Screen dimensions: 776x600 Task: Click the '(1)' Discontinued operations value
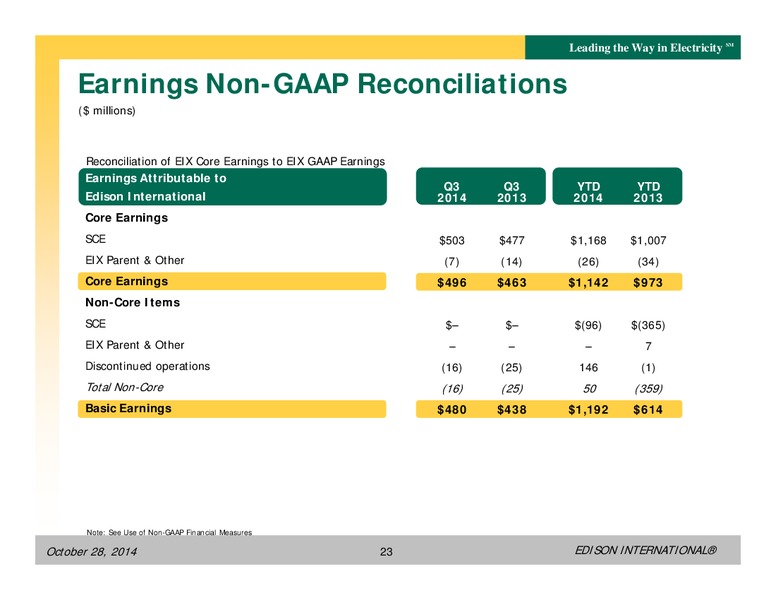[648, 368]
